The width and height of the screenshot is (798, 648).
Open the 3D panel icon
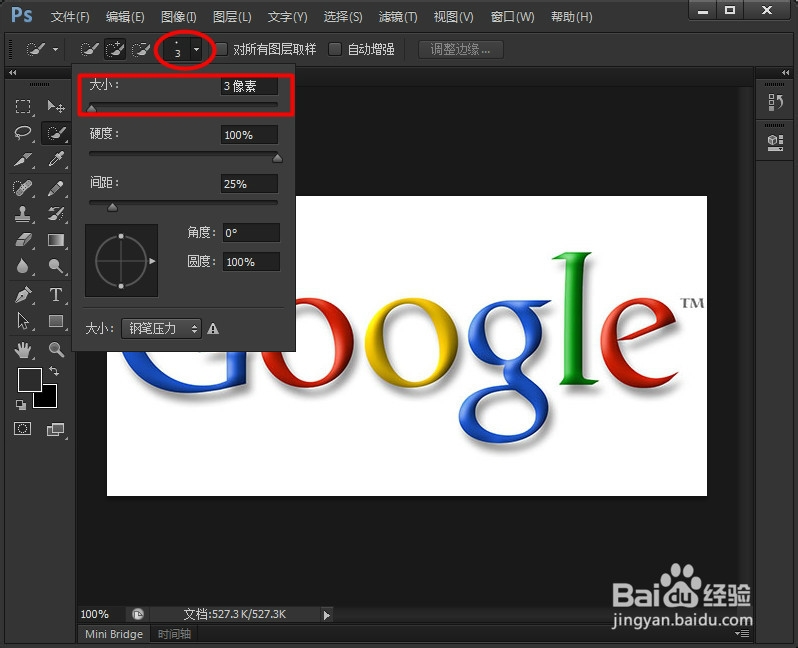coord(776,142)
